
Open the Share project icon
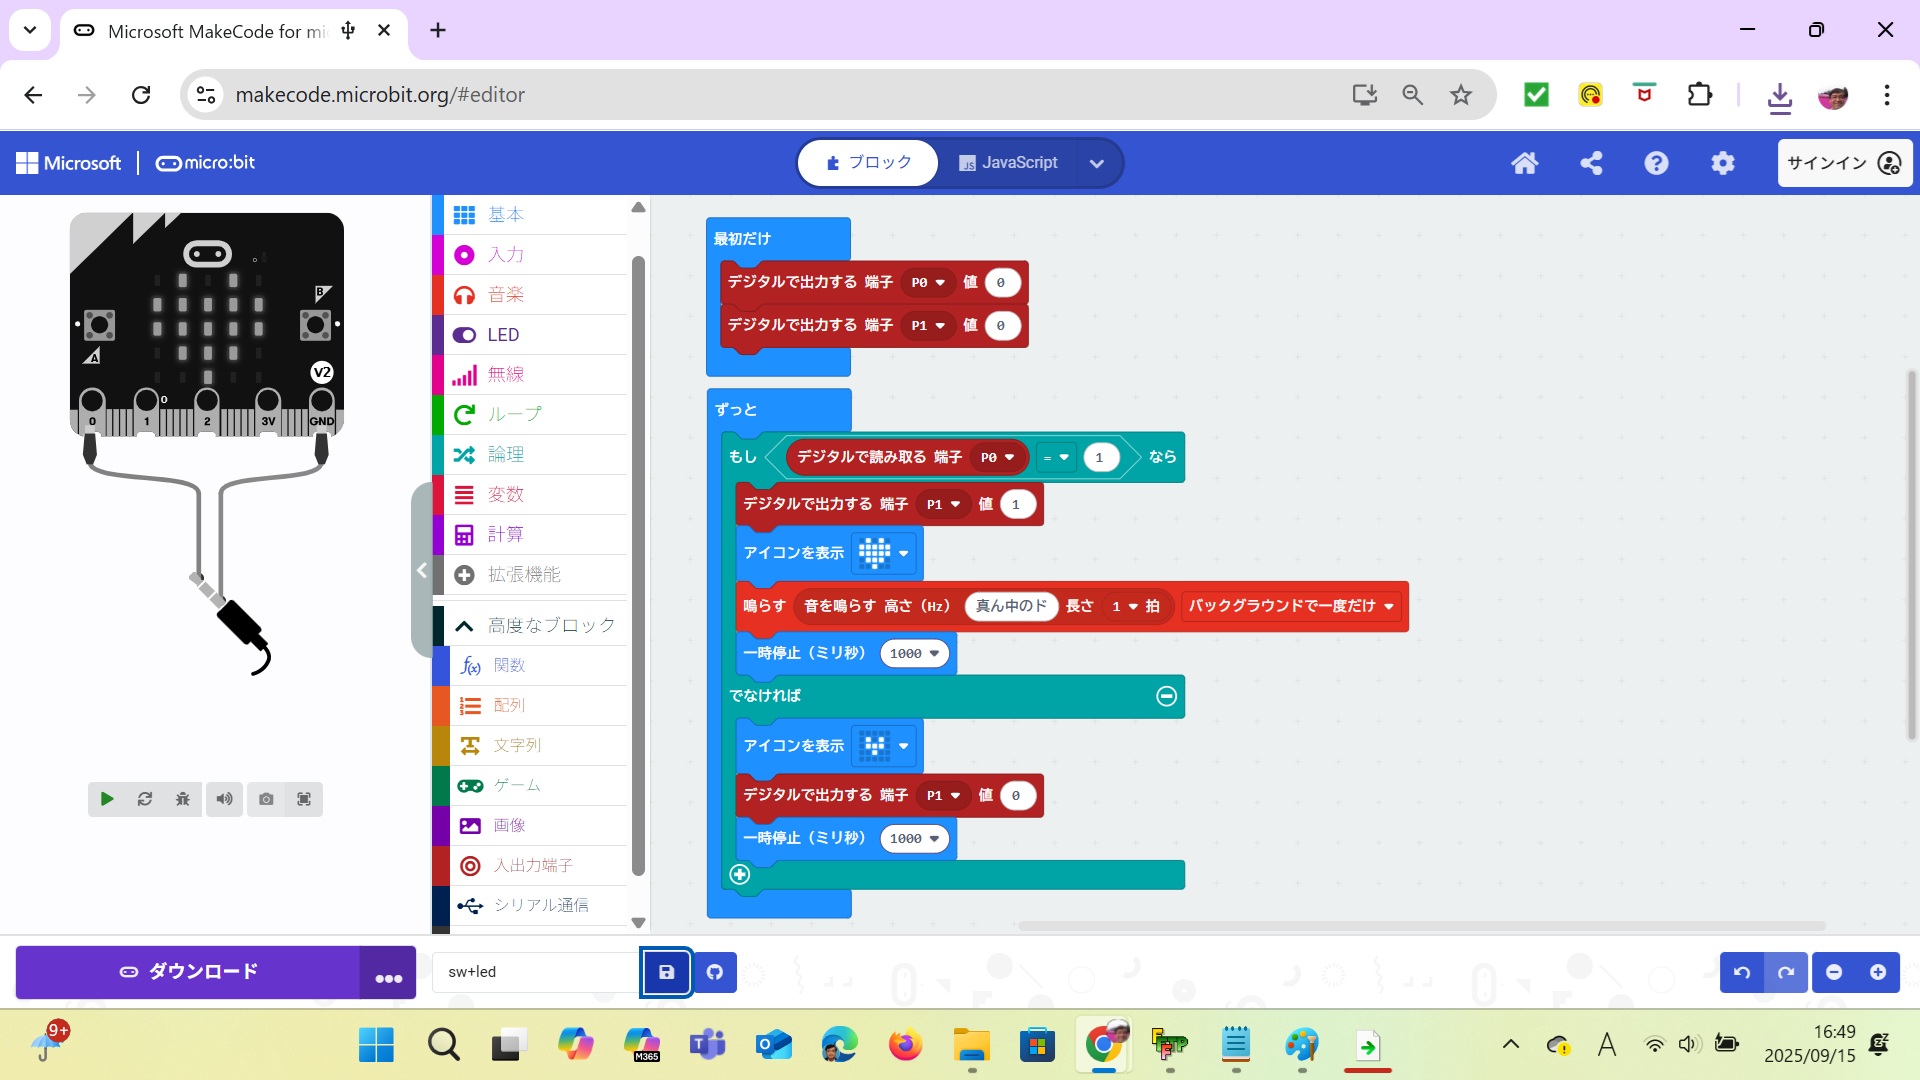[1591, 163]
